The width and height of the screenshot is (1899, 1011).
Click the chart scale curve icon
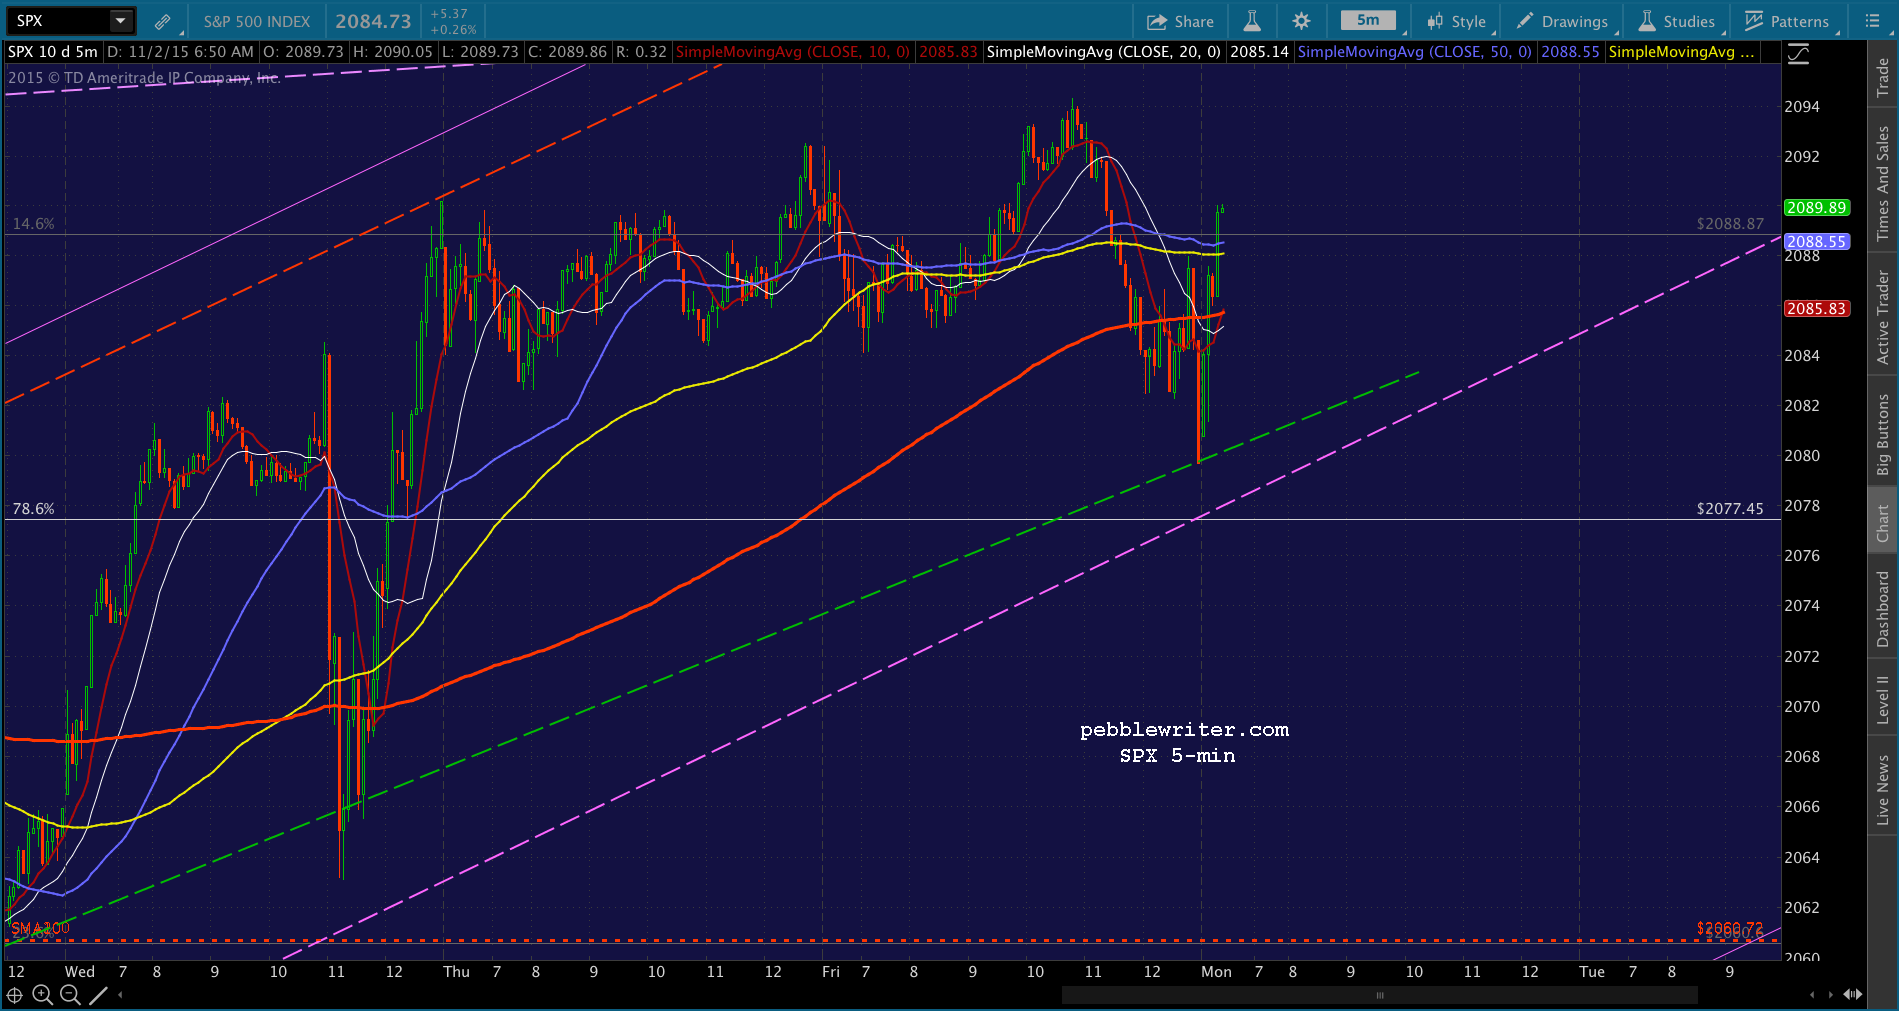[x=1798, y=55]
